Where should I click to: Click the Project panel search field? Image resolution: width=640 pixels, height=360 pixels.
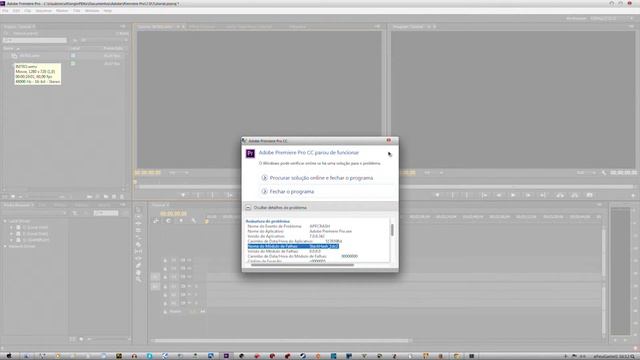tap(35, 40)
